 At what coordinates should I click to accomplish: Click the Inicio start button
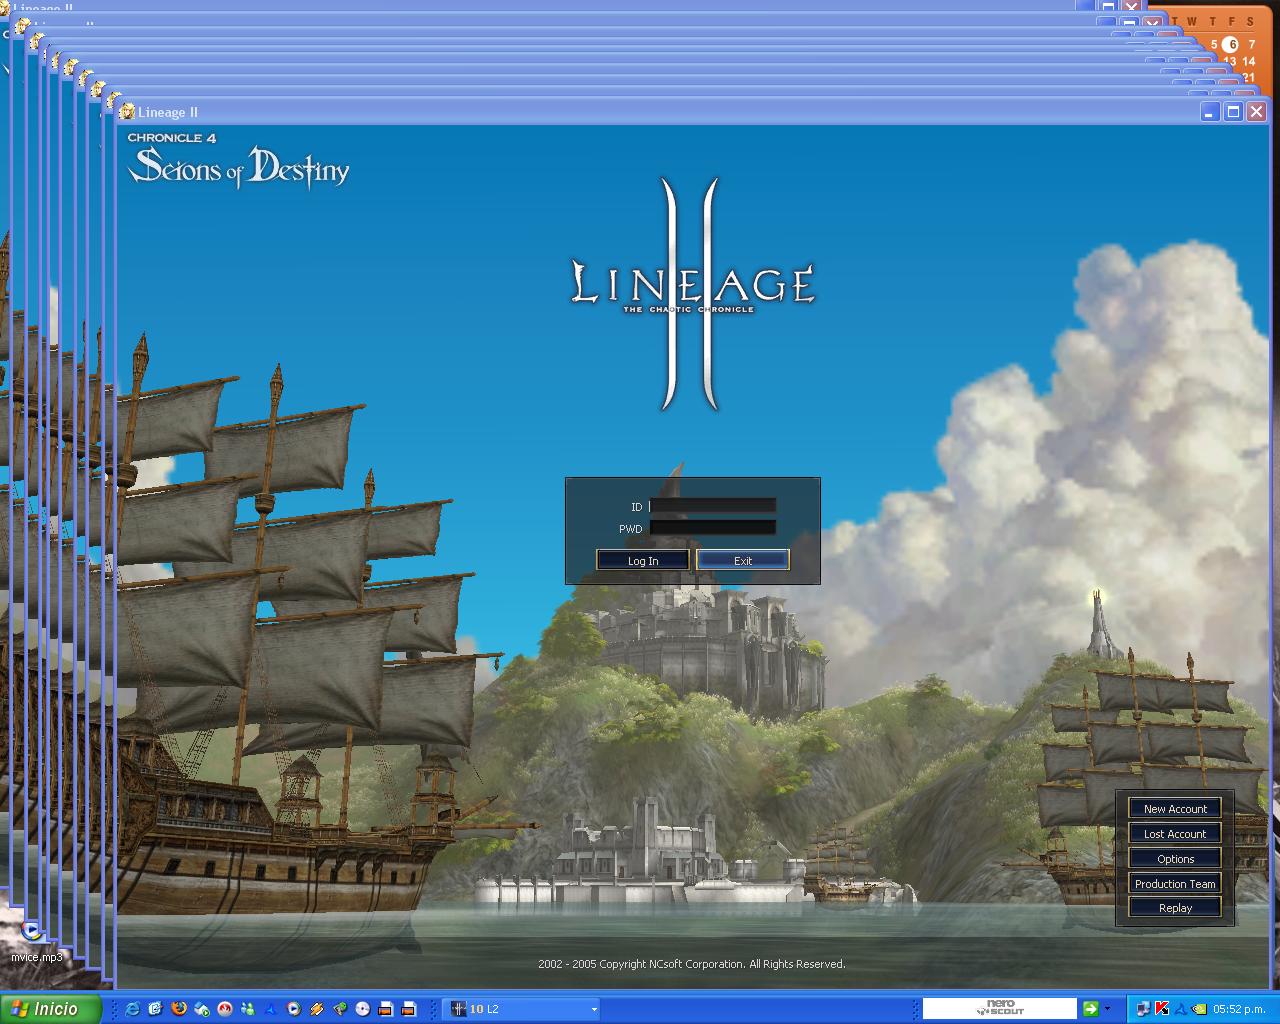coord(50,1009)
